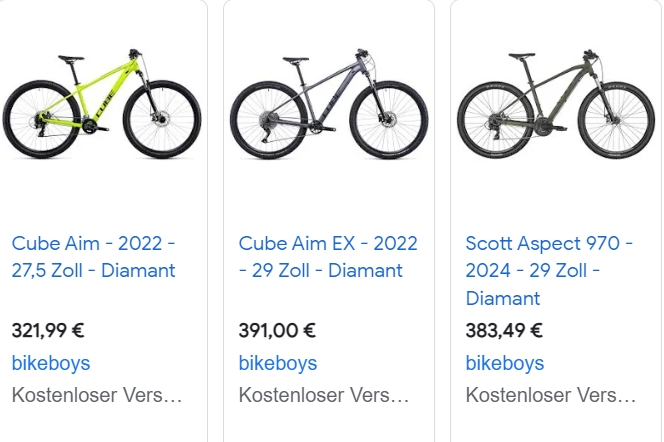Click the CUBE logo on the yellow bike frame
The image size is (664, 442).
(105, 105)
